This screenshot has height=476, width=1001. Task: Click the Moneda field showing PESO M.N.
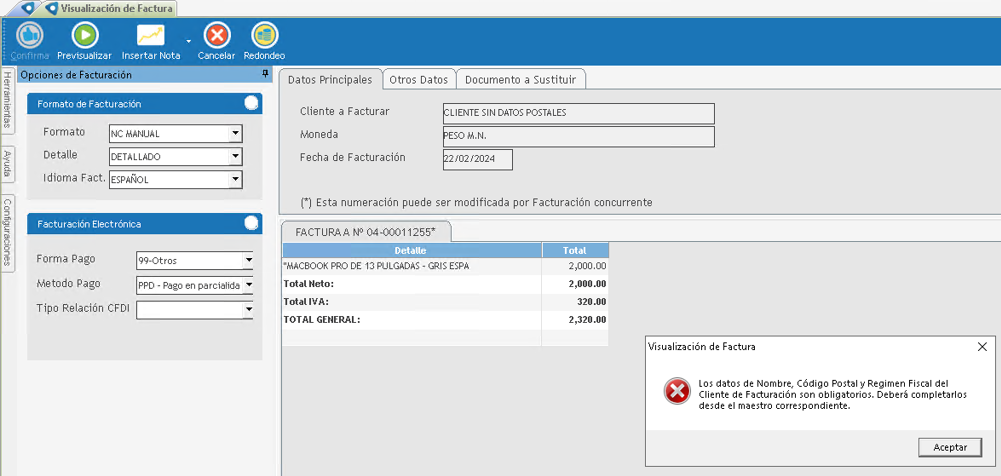578,137
